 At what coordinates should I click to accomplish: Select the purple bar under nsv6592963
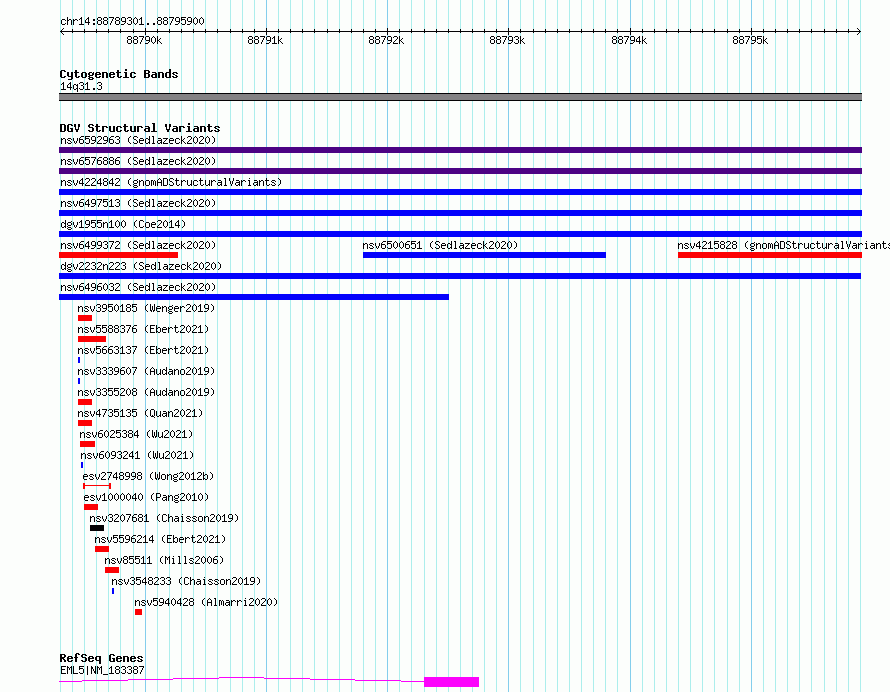click(460, 150)
